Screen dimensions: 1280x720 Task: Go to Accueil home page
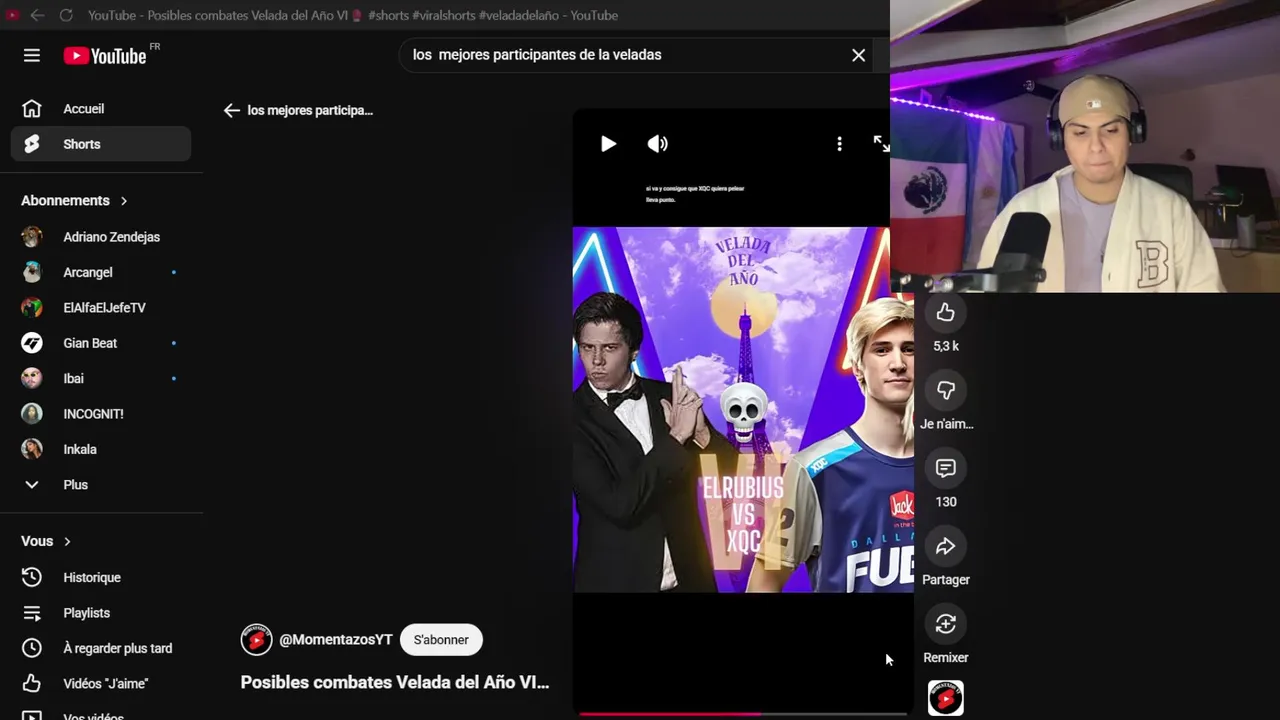click(x=101, y=109)
